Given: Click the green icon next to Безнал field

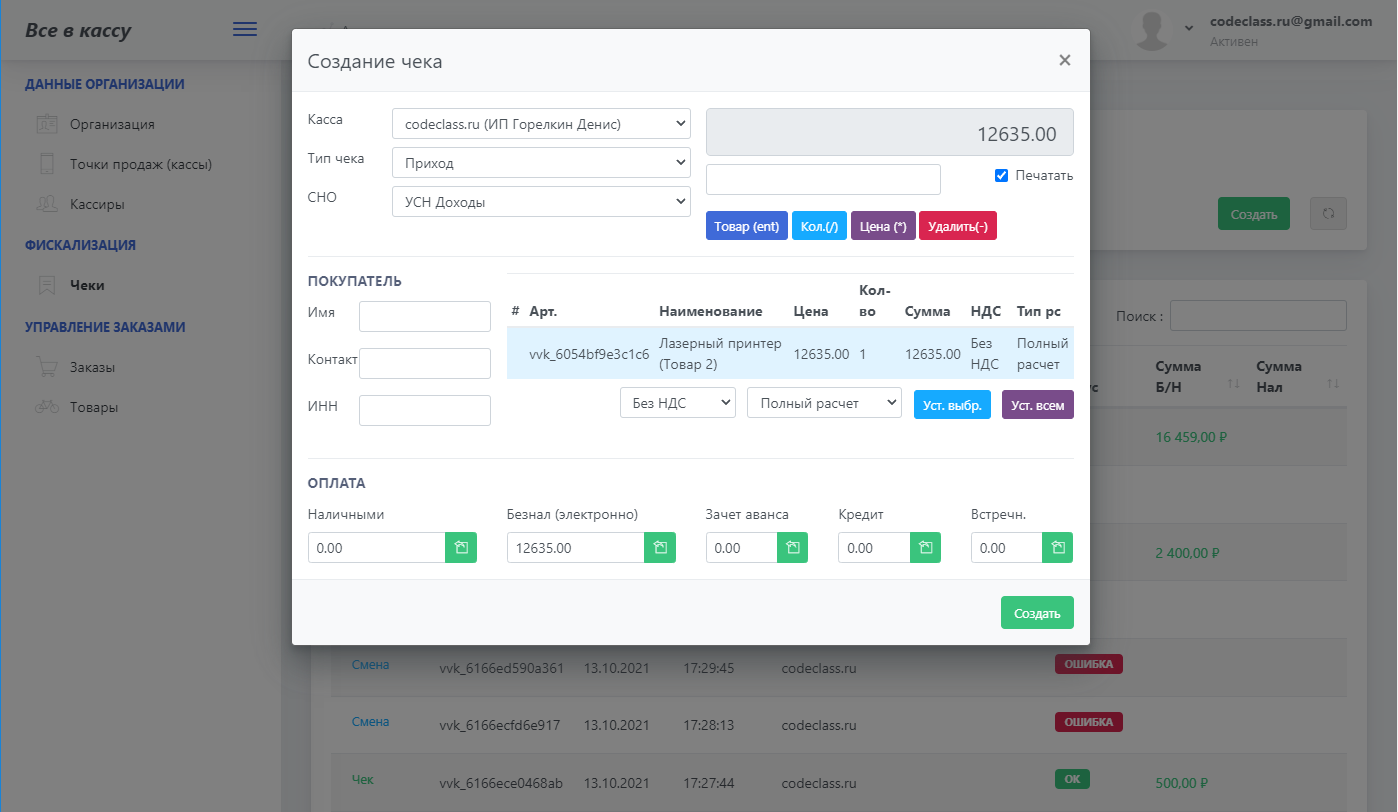Looking at the screenshot, I should [660, 548].
